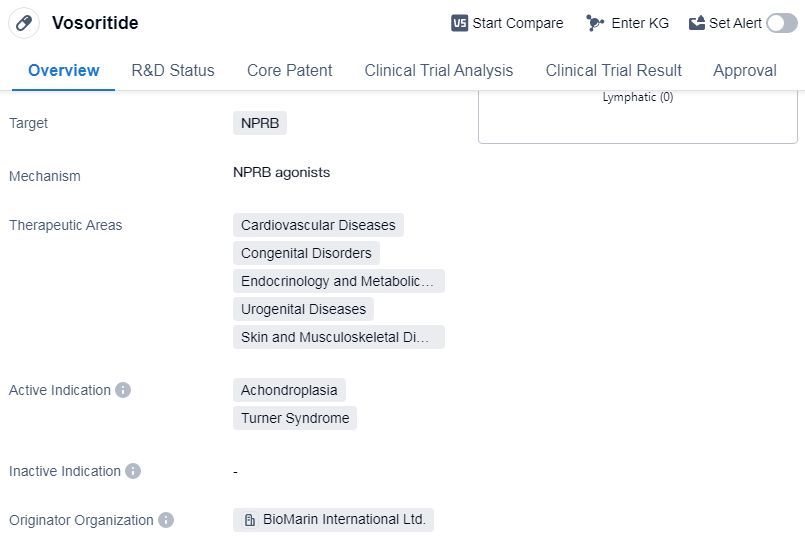
Task: Open the Clinical Trial Analysis tab
Action: click(439, 70)
